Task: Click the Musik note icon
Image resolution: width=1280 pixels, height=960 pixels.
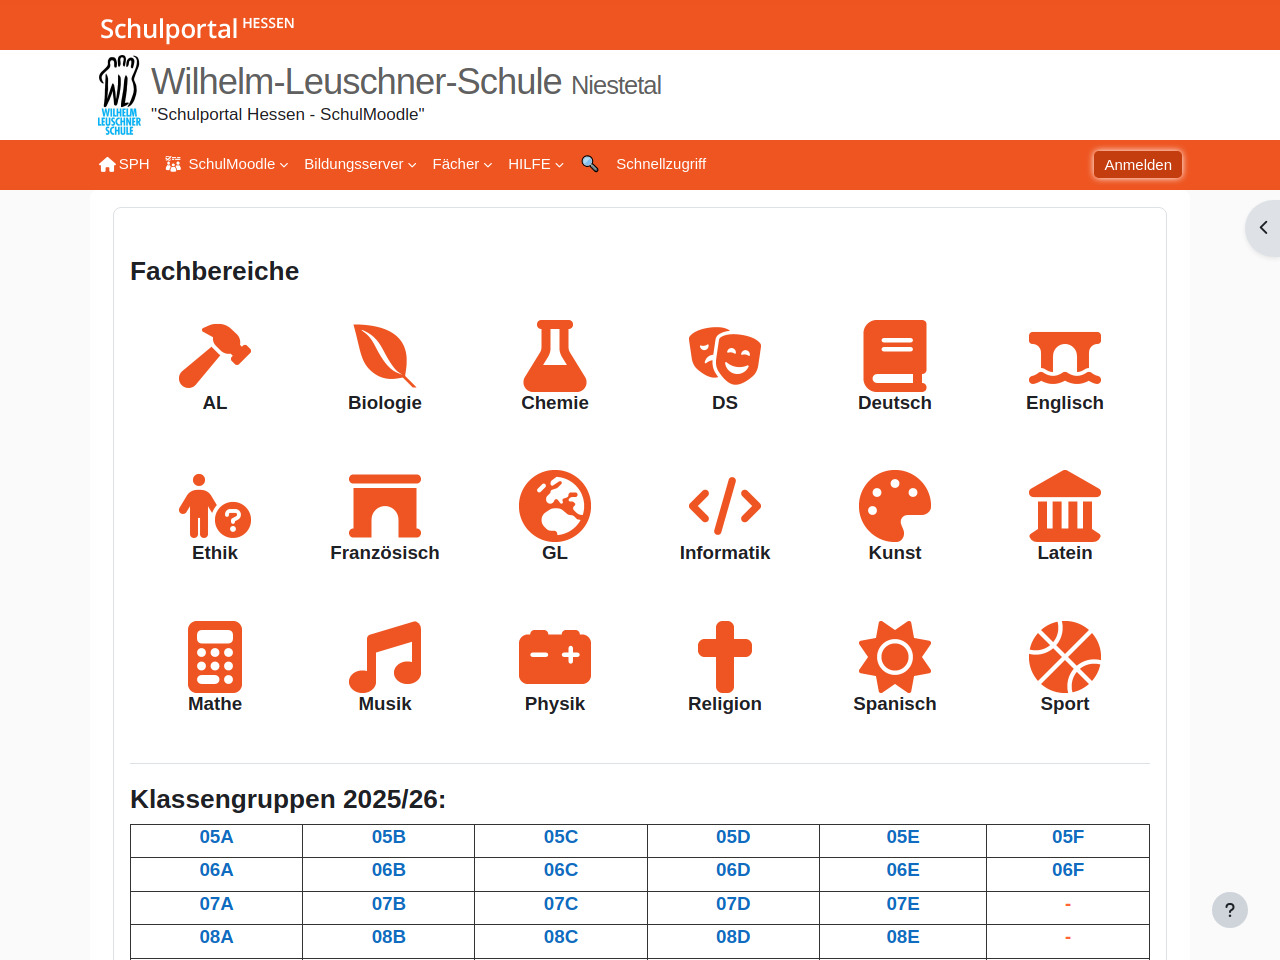Action: (385, 657)
